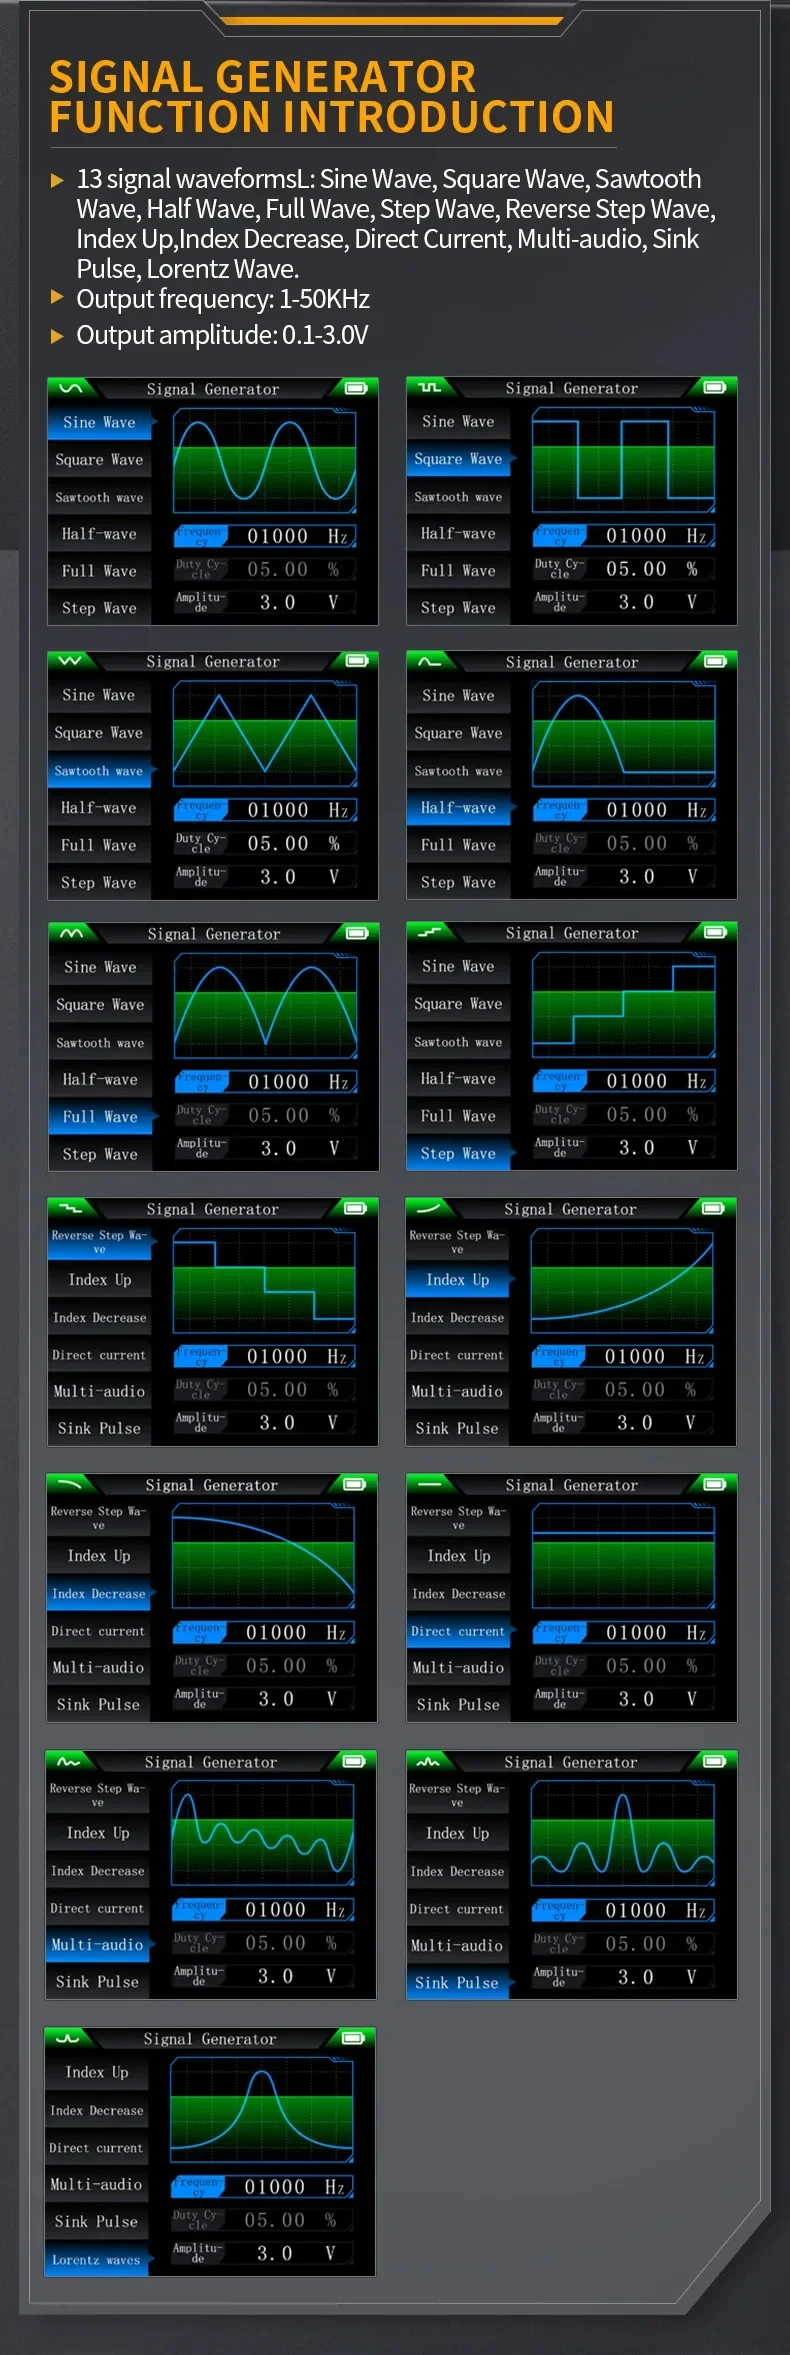This screenshot has width=790, height=2355.
Task: Click battery icon in Direct current screen
Action: pos(714,1484)
